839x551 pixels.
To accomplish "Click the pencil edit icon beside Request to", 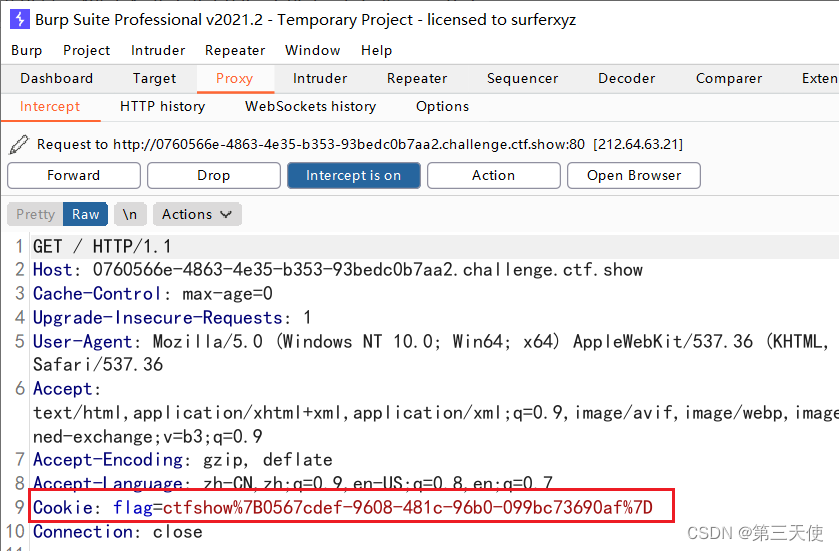I will pyautogui.click(x=19, y=144).
